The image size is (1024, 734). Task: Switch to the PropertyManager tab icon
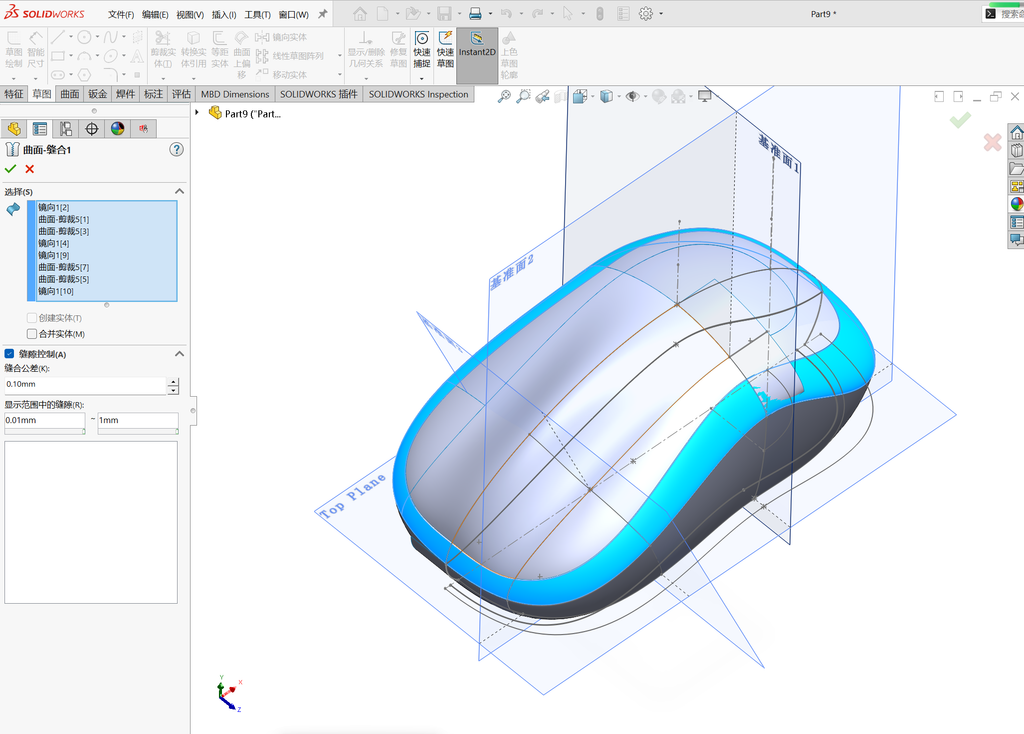point(40,129)
